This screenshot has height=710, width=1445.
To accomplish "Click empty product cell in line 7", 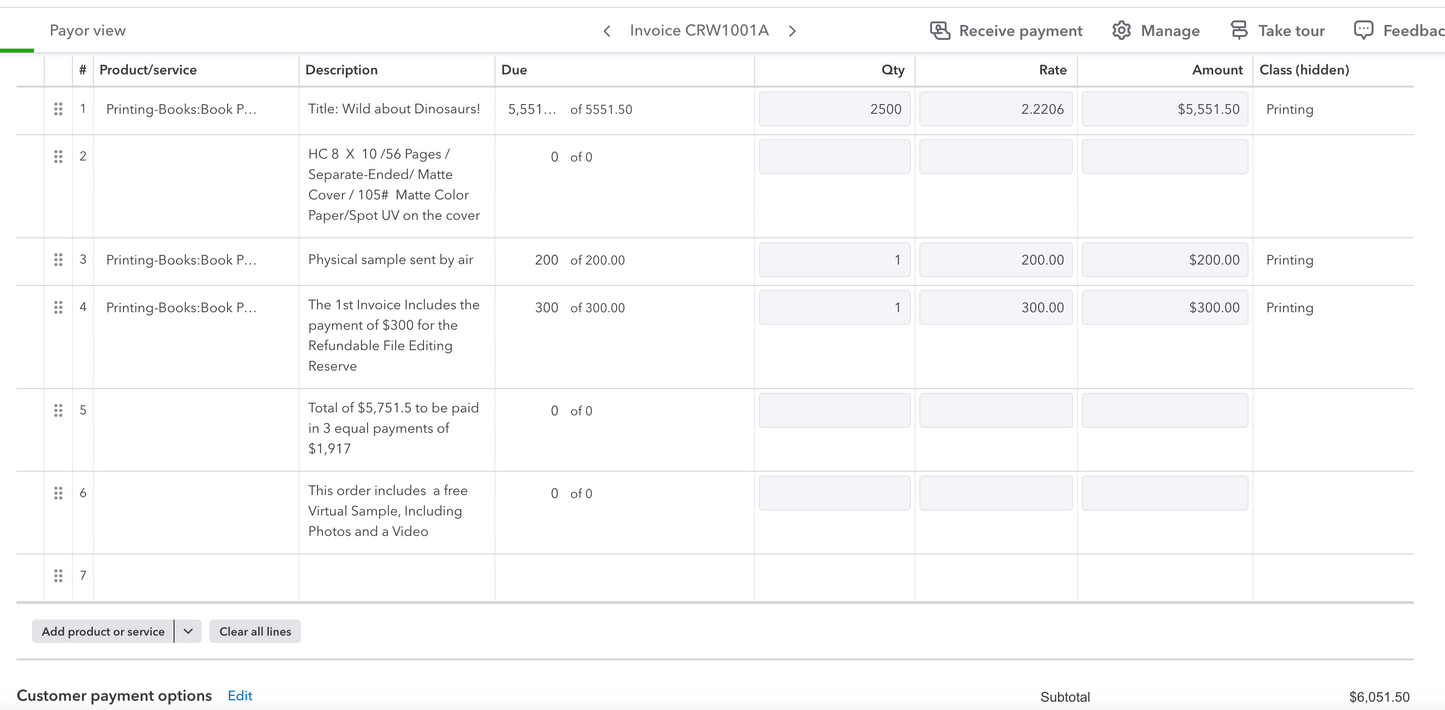I will coord(196,577).
